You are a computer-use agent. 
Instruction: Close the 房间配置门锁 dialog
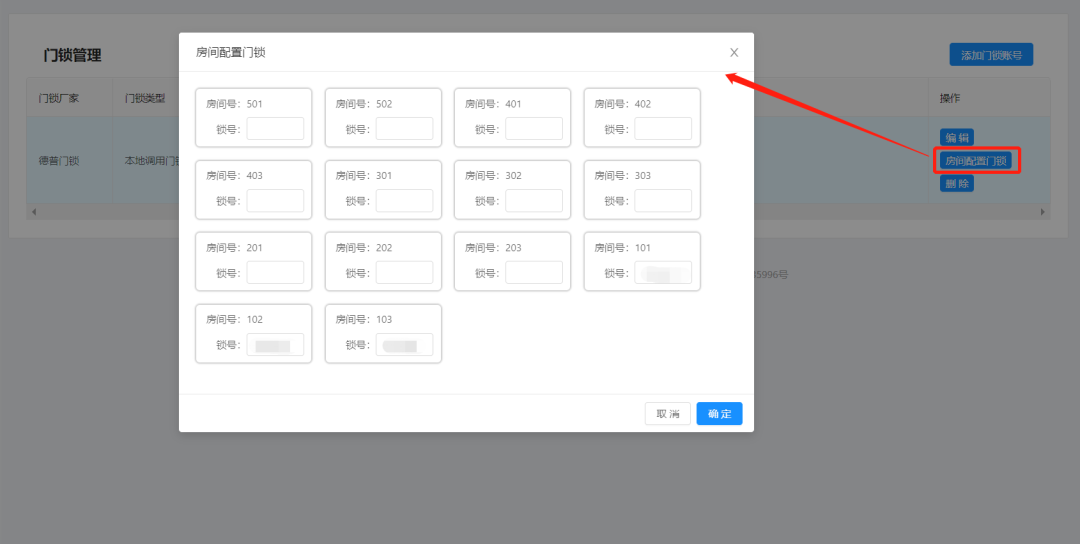(x=734, y=52)
